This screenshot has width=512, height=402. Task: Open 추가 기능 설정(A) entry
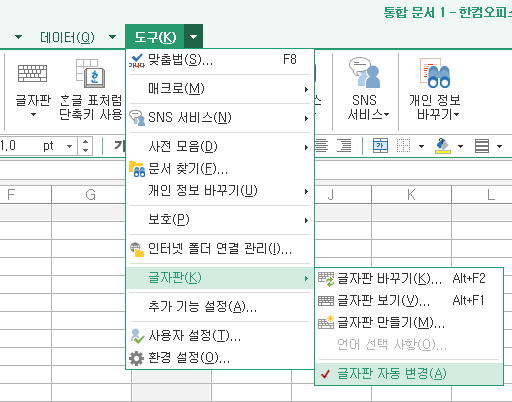[x=220, y=307]
